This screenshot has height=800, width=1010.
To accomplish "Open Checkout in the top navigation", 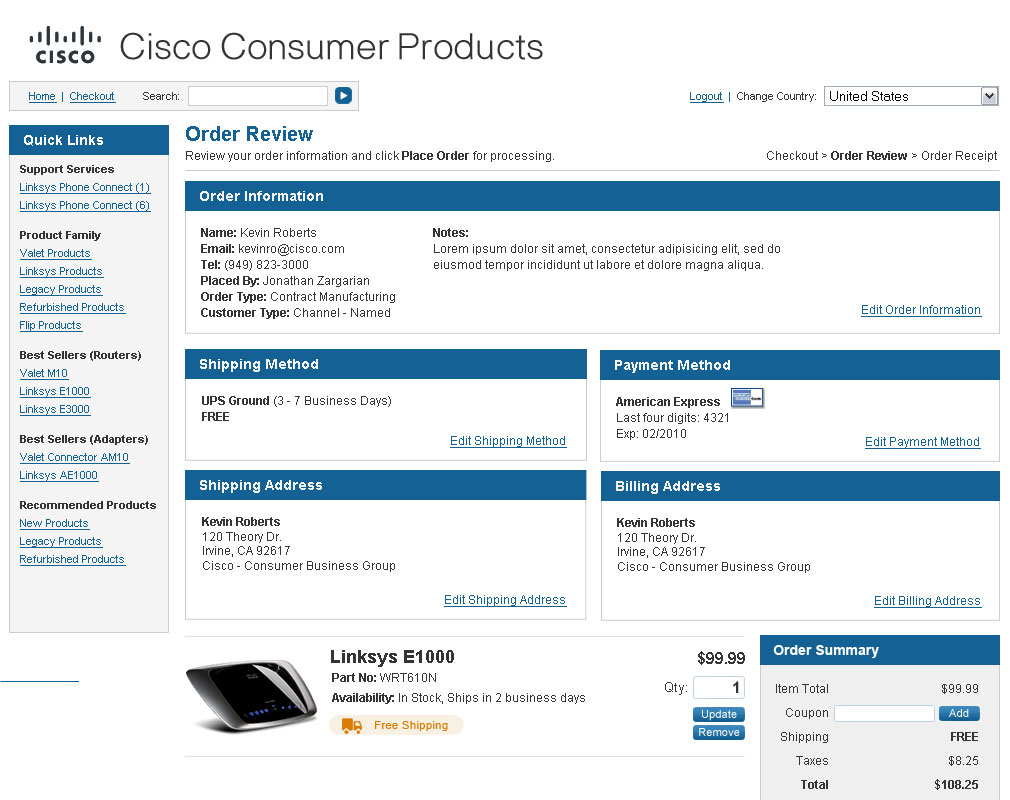I will (x=92, y=97).
